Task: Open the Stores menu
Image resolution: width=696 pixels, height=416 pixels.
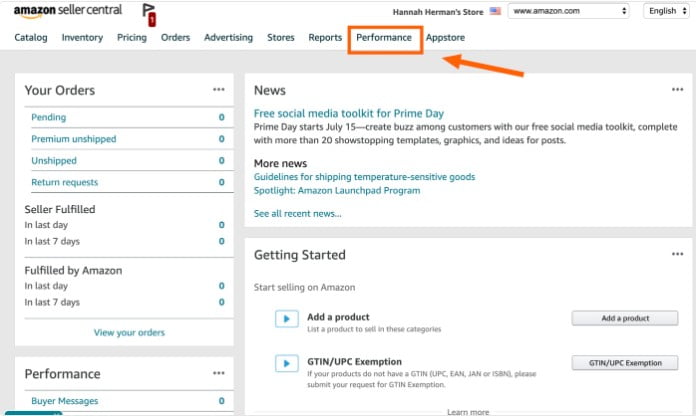Action: [281, 38]
